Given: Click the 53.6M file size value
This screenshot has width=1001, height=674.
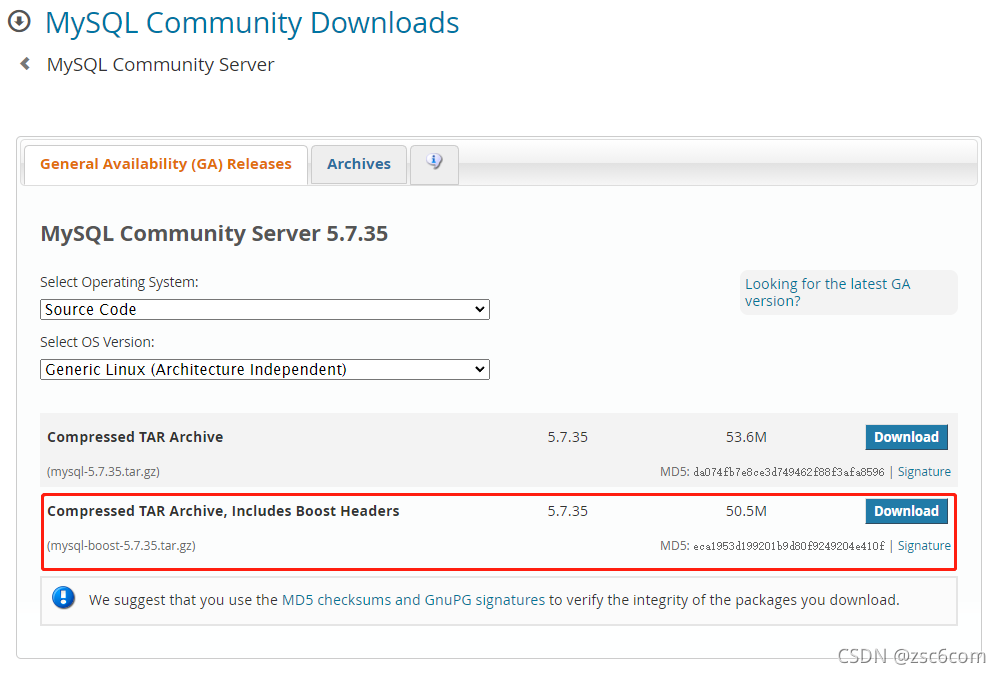Looking at the screenshot, I should 746,437.
